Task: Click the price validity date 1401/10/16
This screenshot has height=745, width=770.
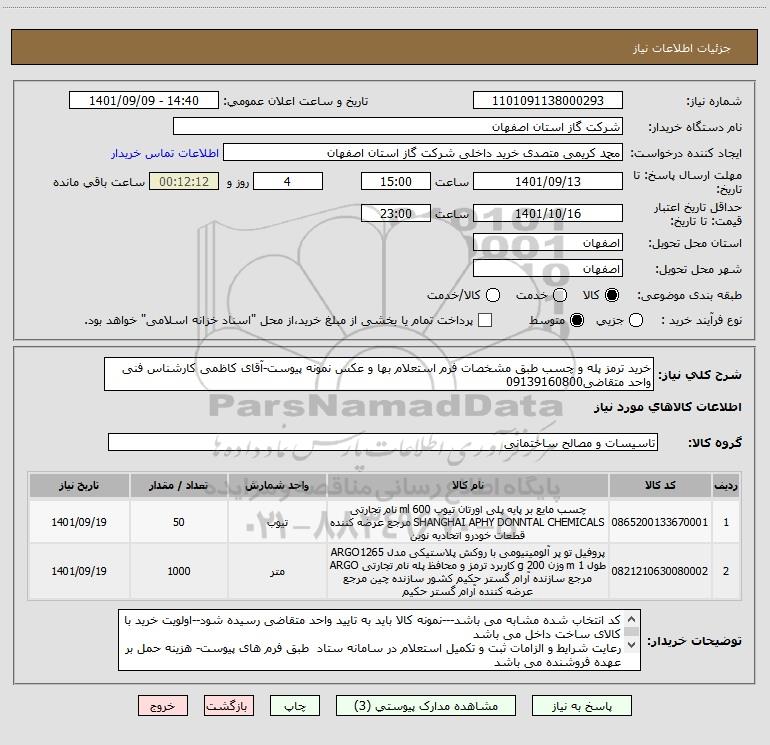Action: [548, 213]
